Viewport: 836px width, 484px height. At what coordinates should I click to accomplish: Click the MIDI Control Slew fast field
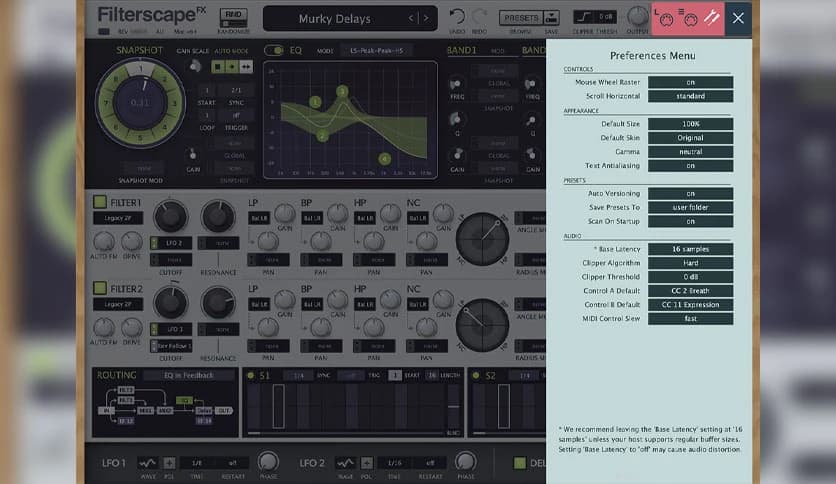click(690, 318)
